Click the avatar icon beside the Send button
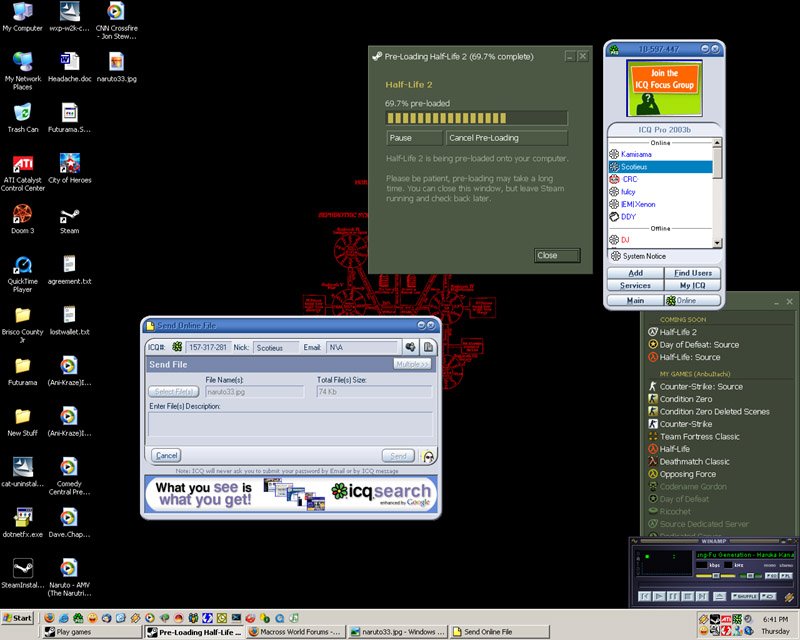Viewport: 800px width, 640px height. 428,456
